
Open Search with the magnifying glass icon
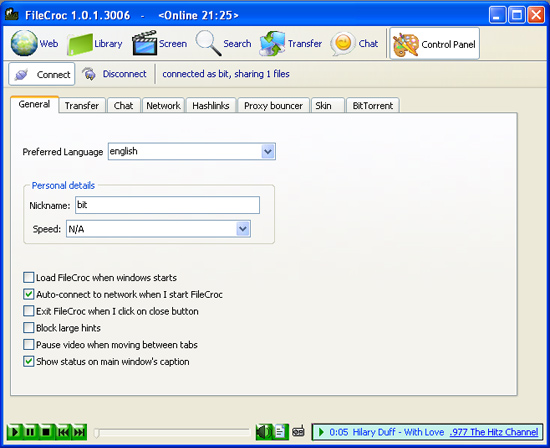[x=208, y=43]
